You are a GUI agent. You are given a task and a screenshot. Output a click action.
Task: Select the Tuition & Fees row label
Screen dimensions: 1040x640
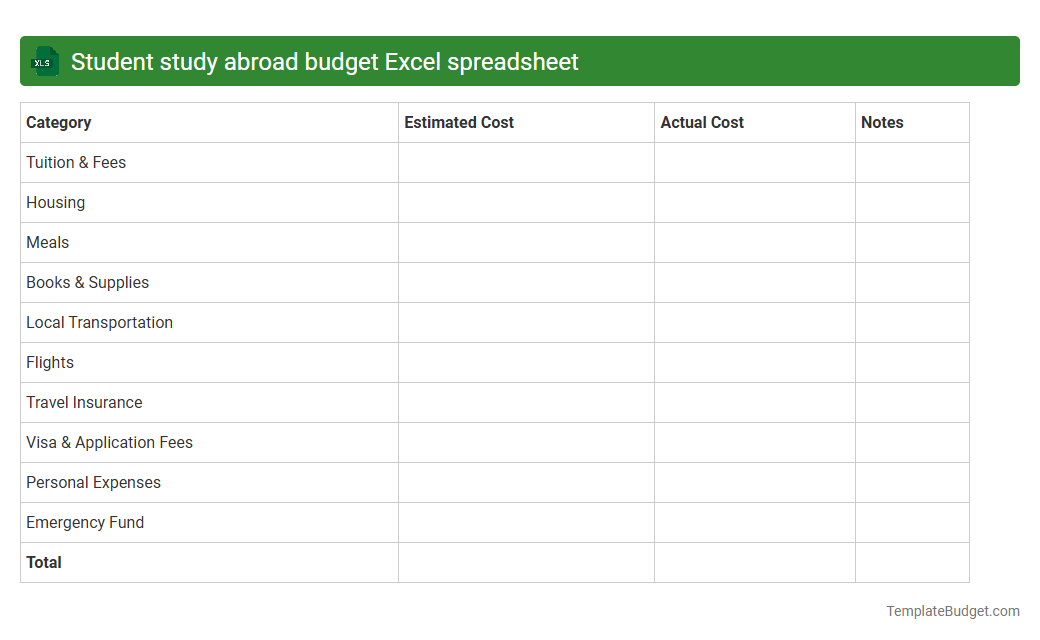[76, 162]
